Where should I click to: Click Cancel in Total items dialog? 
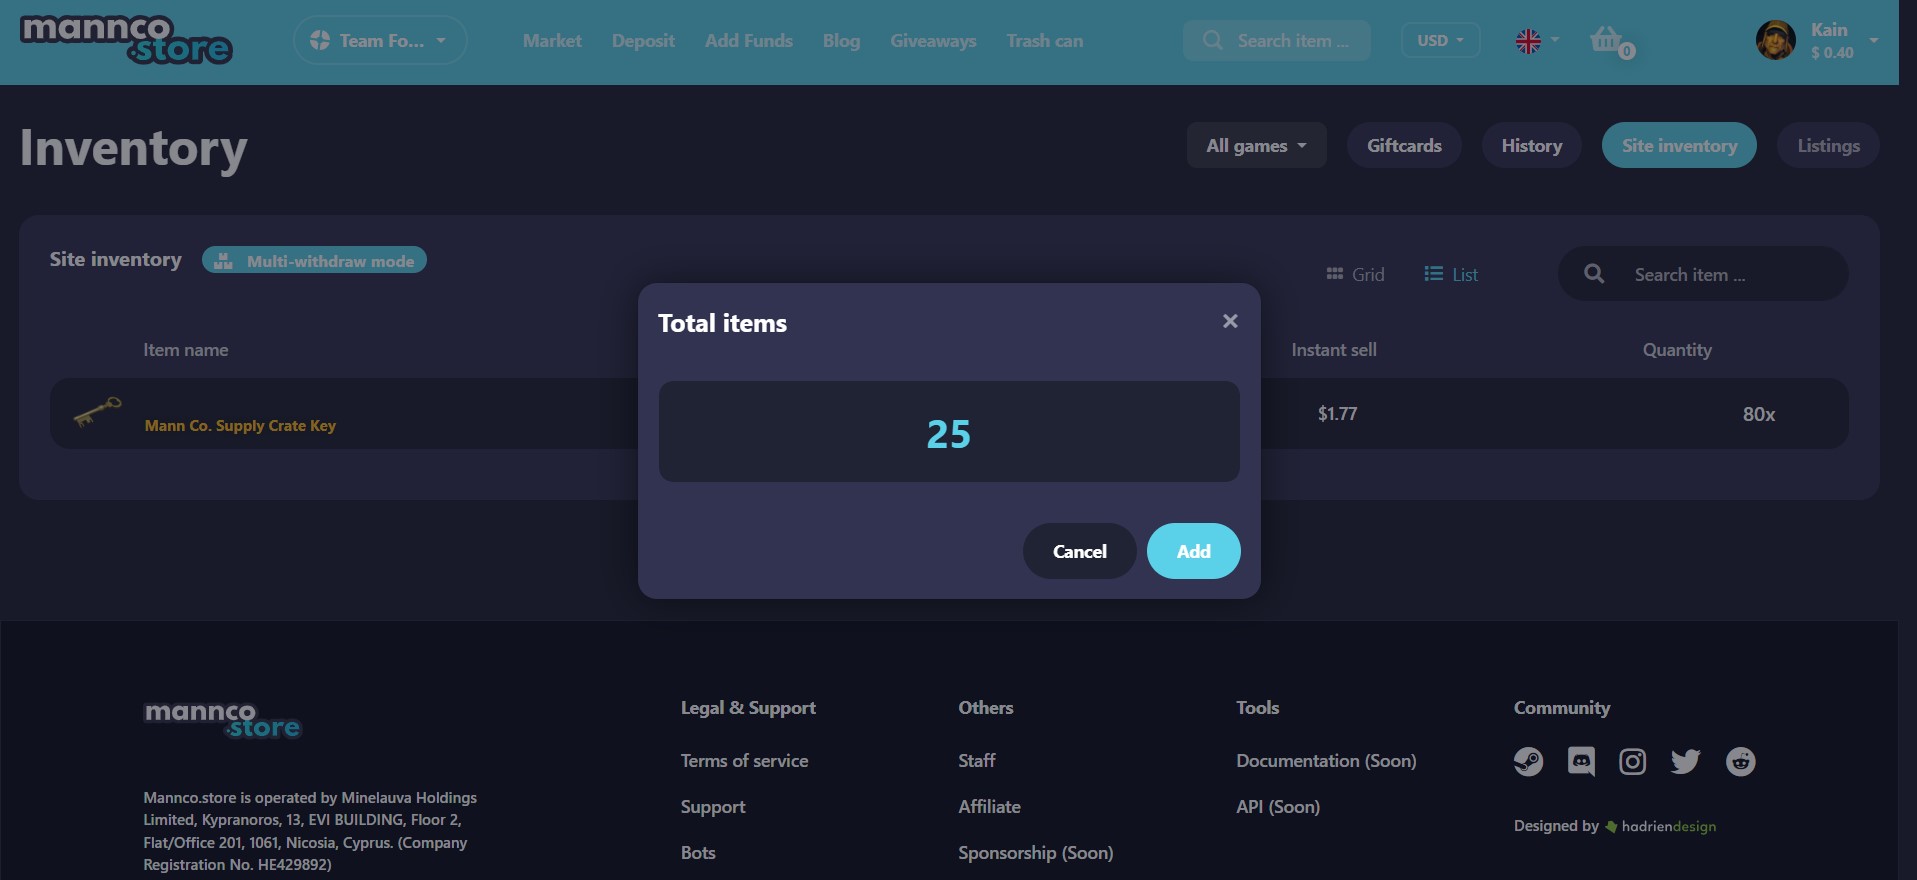tap(1079, 551)
